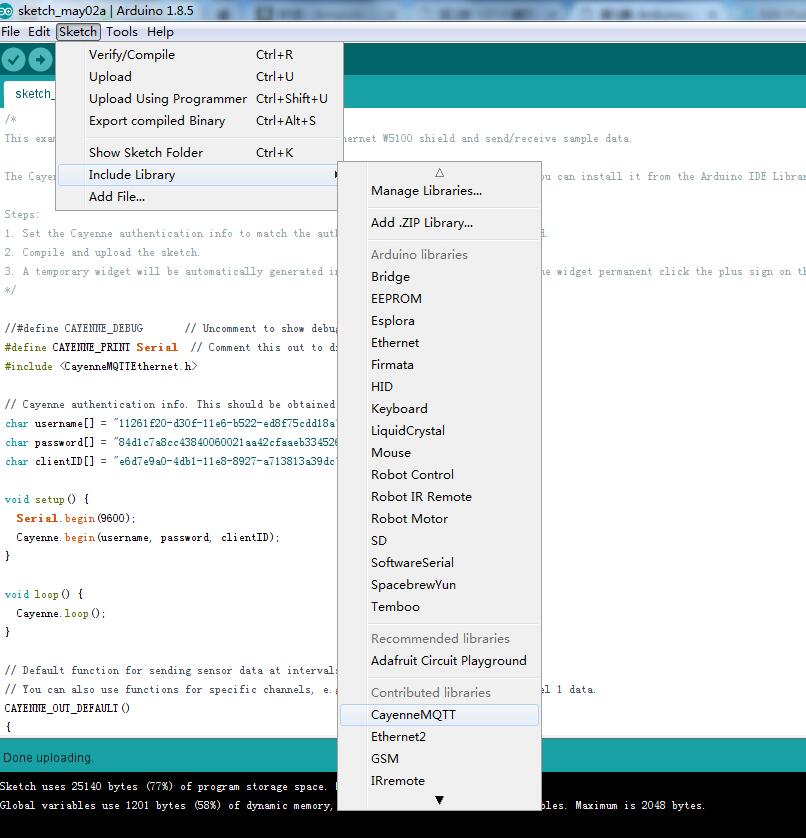Click the 'Sketch uses 25140 bytes' console line
Viewport: 806px width, 838px height.
click(163, 787)
